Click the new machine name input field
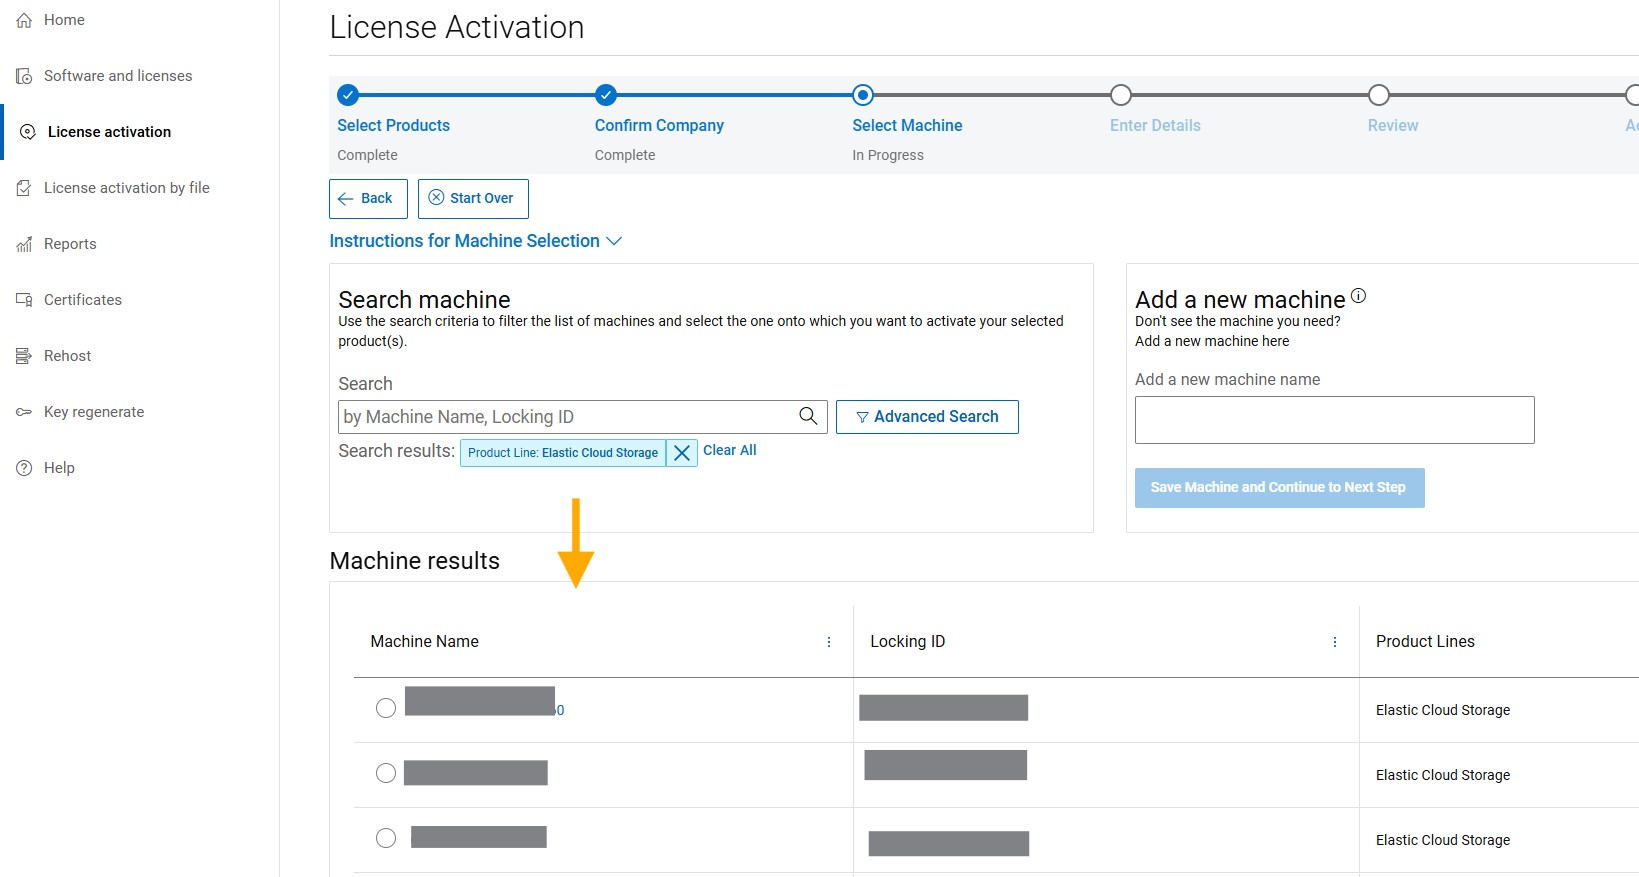Image resolution: width=1639 pixels, height=877 pixels. pyautogui.click(x=1334, y=420)
